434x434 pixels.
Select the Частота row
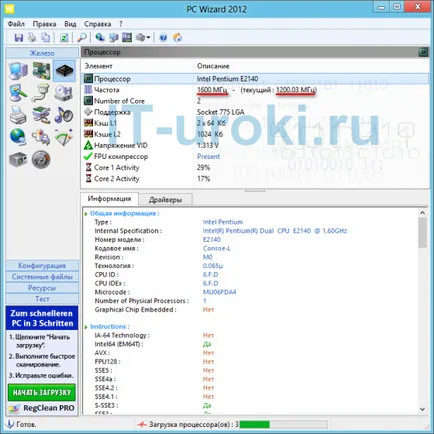click(x=255, y=90)
